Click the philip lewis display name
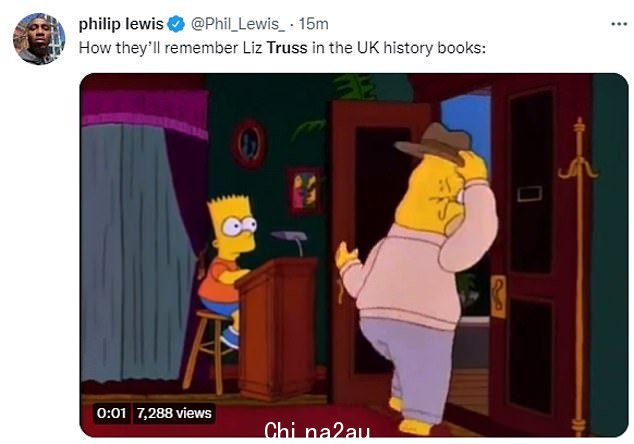634x444 pixels. tap(121, 24)
